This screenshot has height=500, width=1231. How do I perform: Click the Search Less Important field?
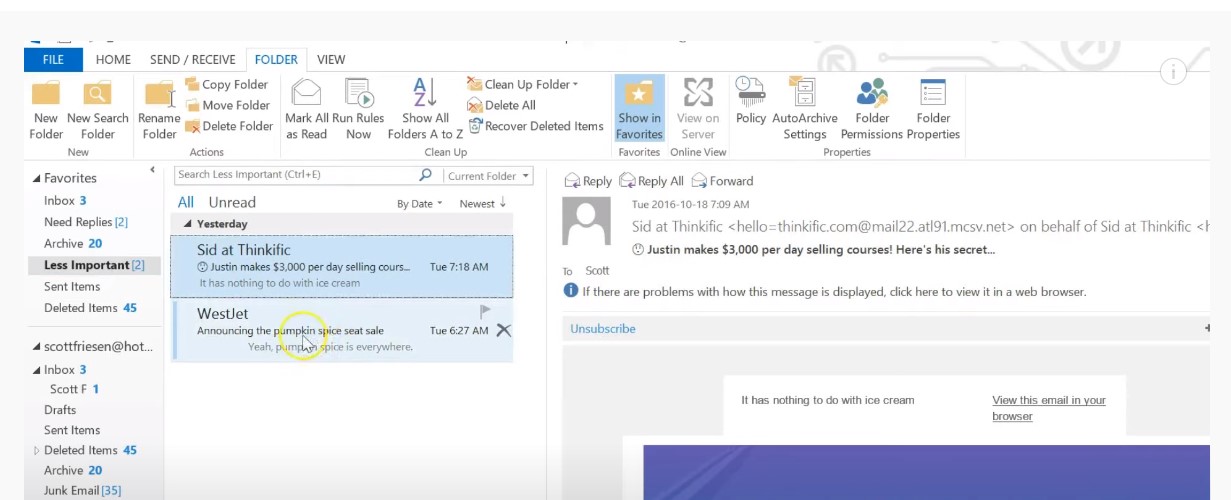click(295, 175)
